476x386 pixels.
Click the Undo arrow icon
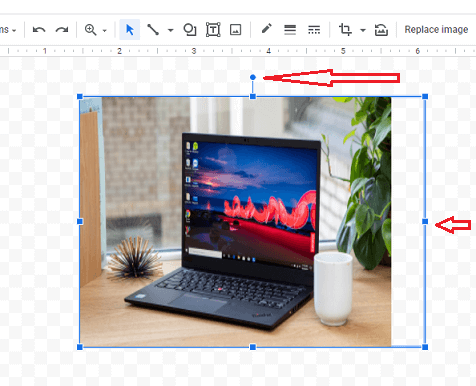tap(39, 30)
